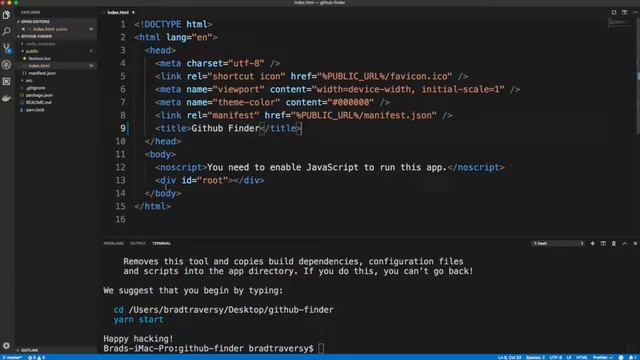Add a new terminal with plus icon
Screen dimensions: 640x360
point(592,243)
